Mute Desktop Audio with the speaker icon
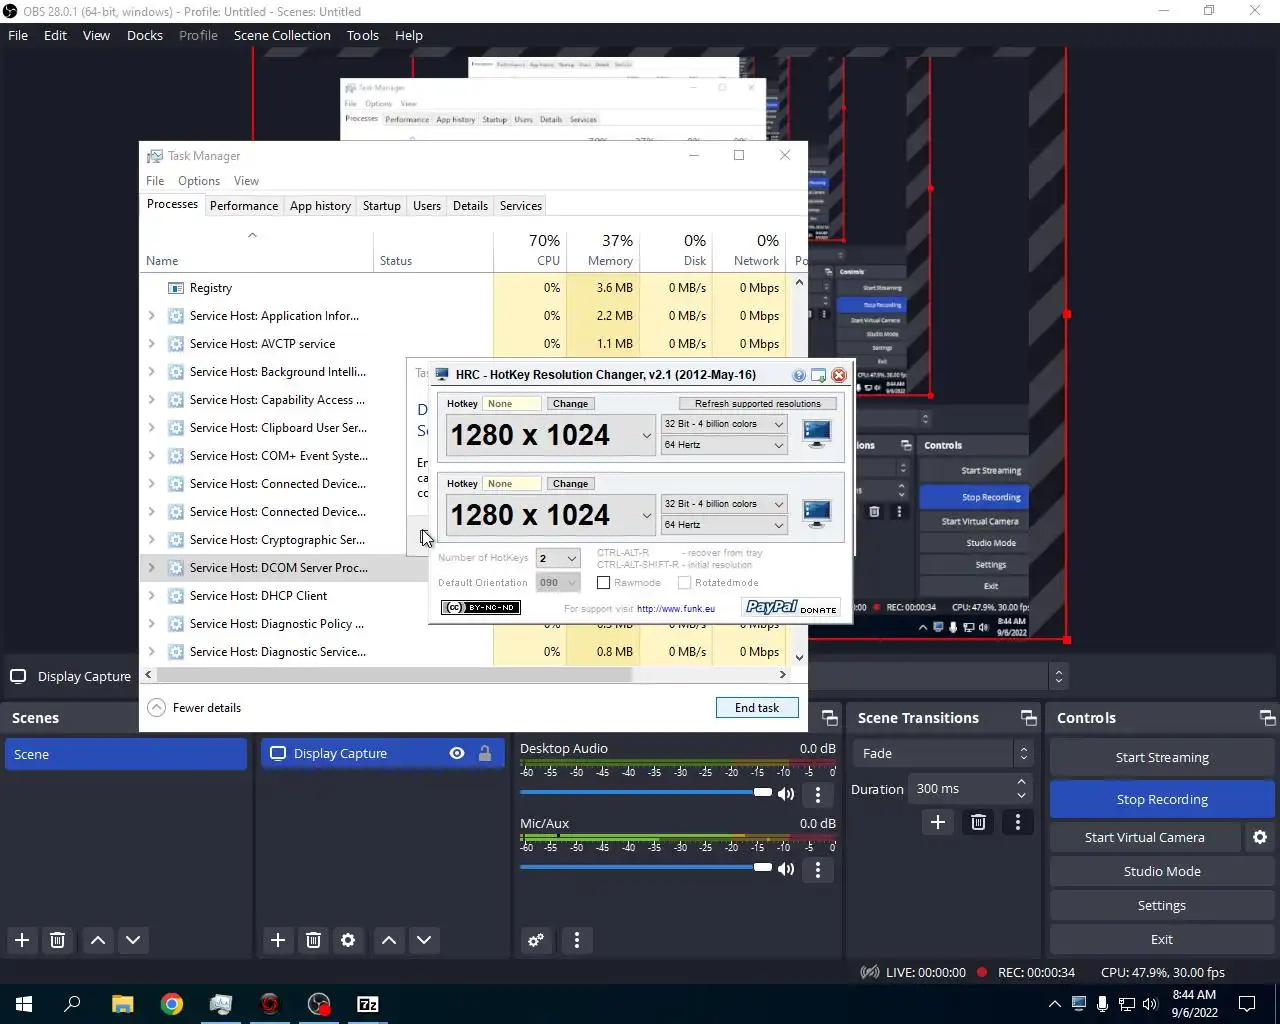This screenshot has height=1024, width=1280. pos(786,794)
